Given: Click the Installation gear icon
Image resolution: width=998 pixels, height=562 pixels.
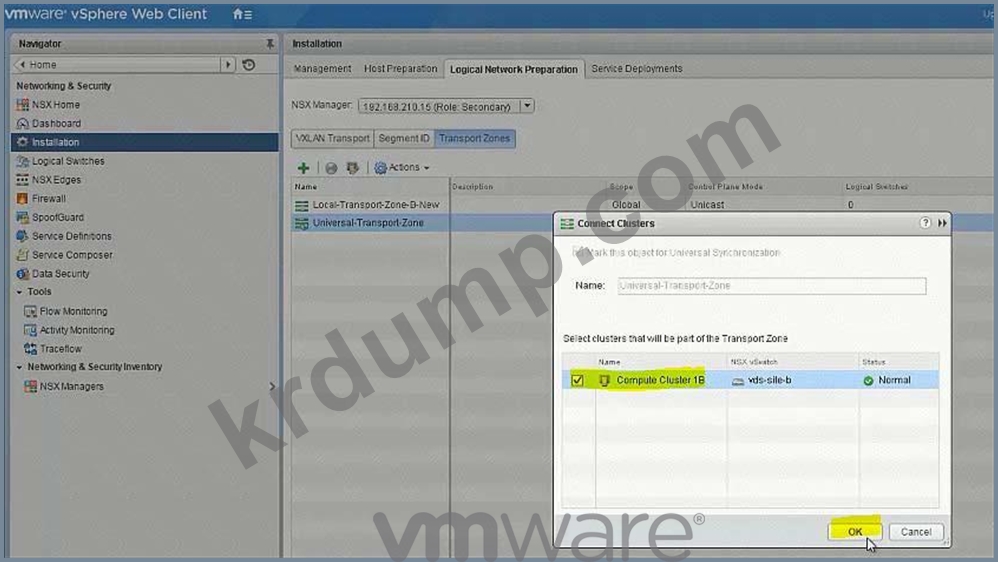Looking at the screenshot, I should click(x=22, y=142).
